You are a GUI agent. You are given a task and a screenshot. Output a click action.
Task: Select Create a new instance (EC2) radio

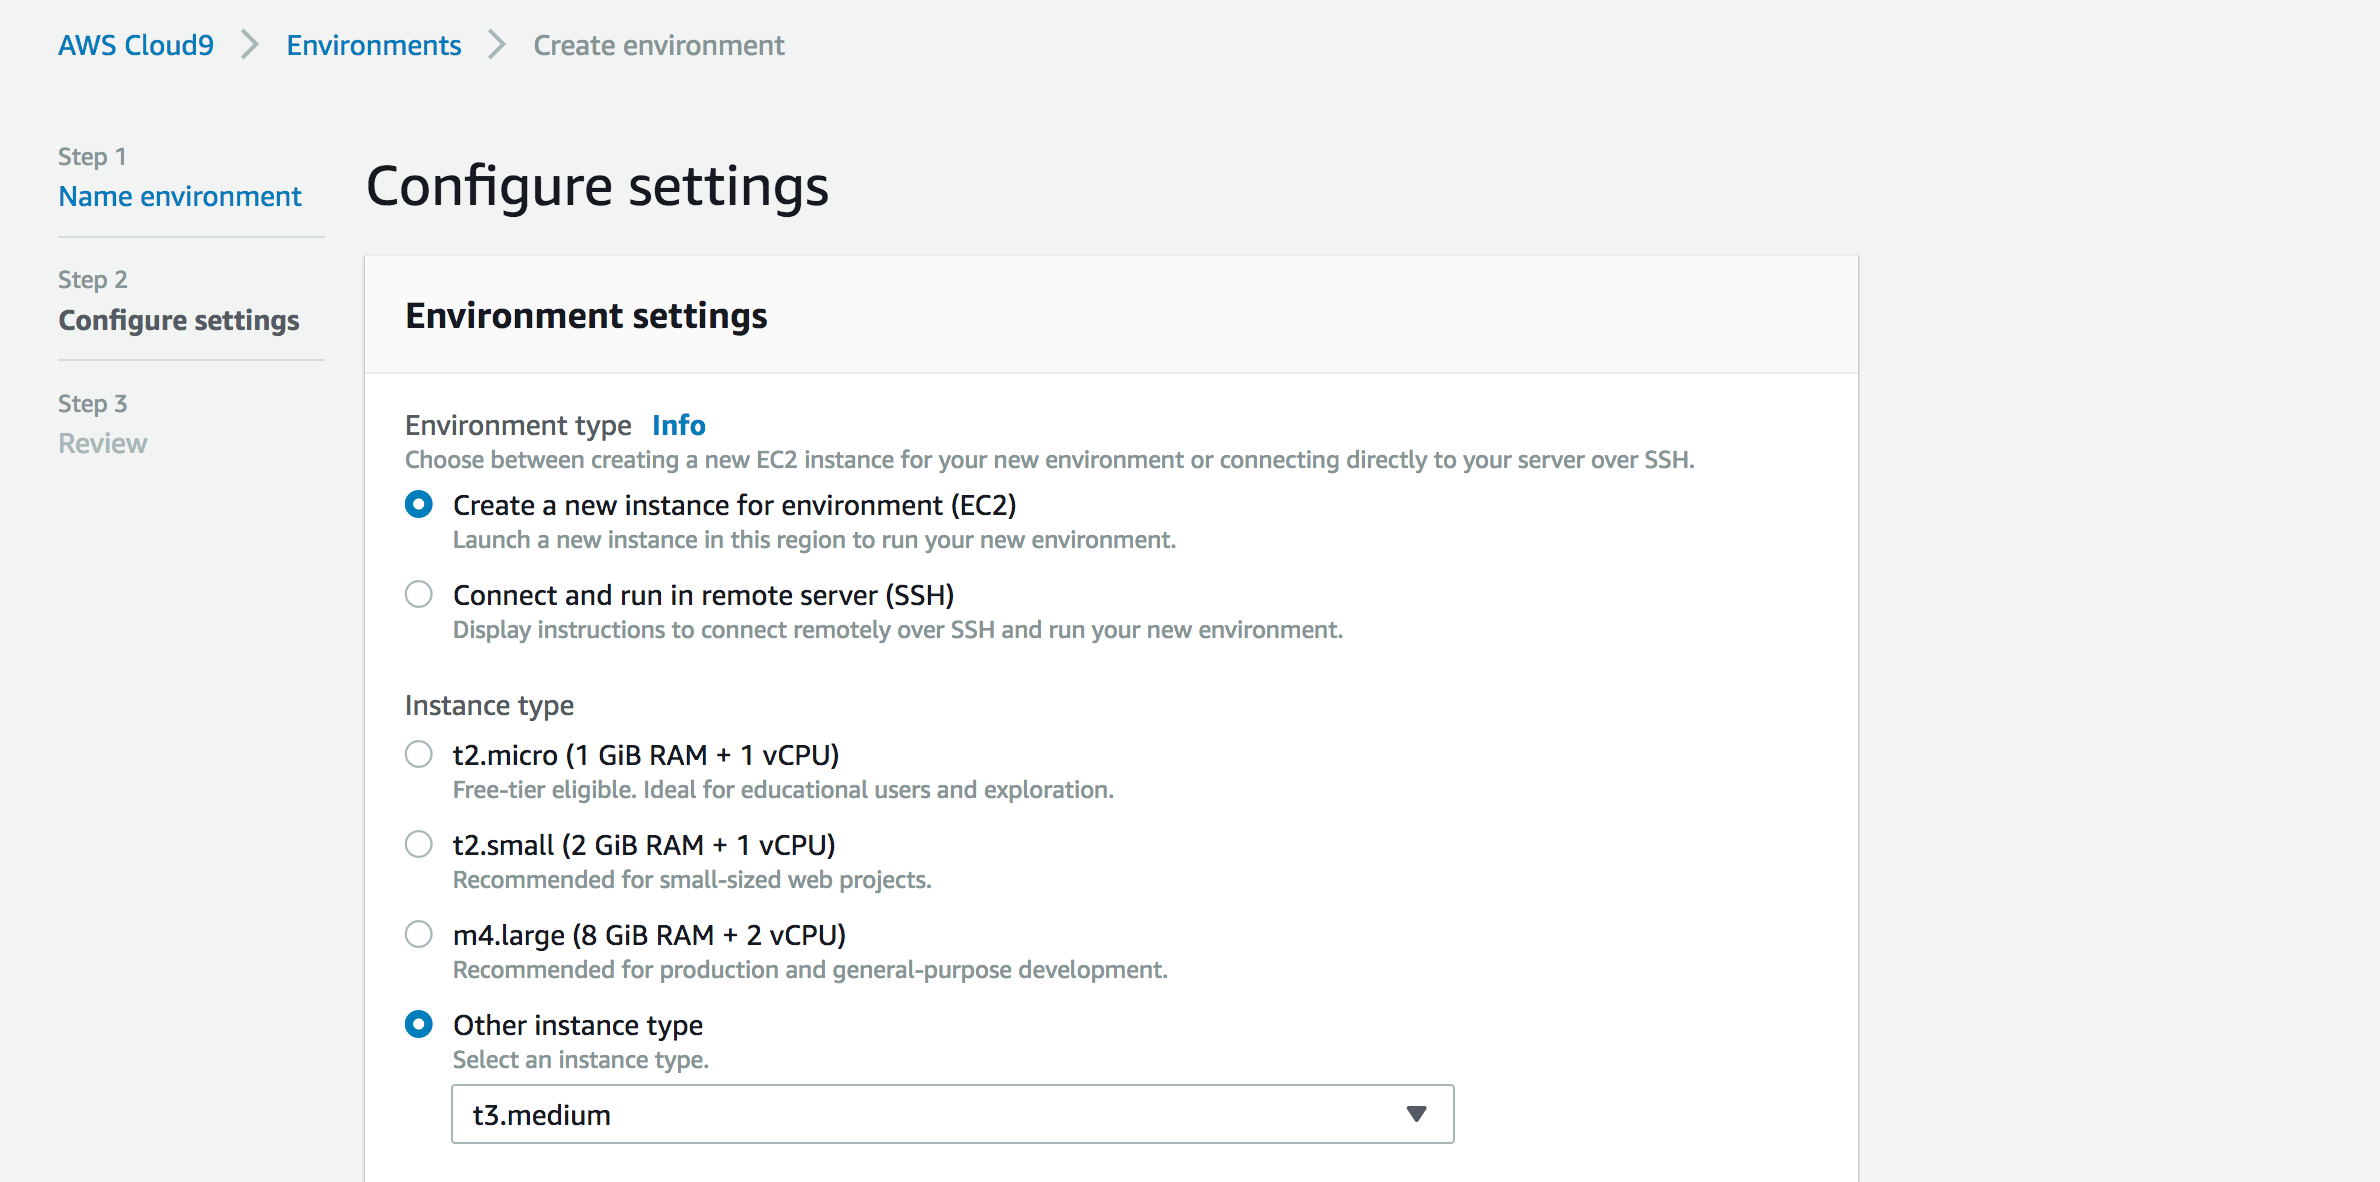click(x=419, y=505)
